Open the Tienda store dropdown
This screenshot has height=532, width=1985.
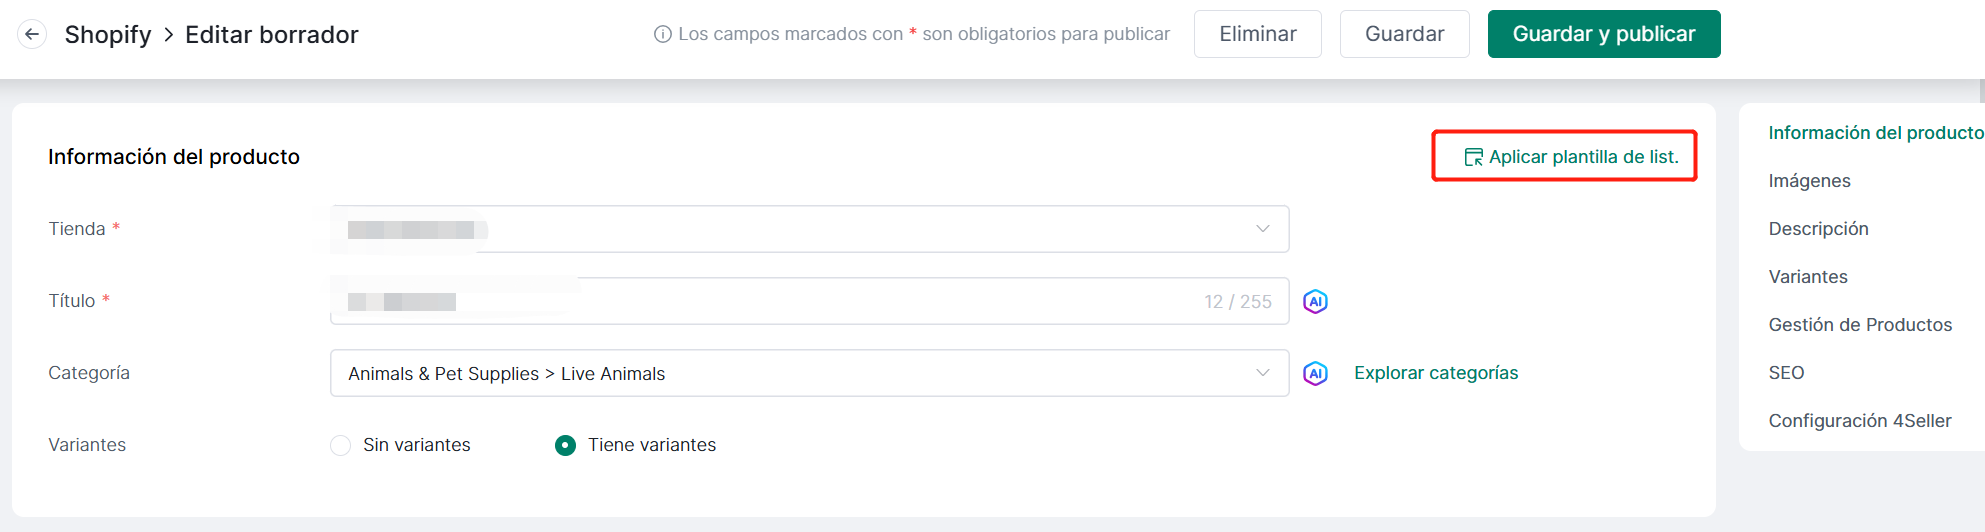click(x=809, y=229)
